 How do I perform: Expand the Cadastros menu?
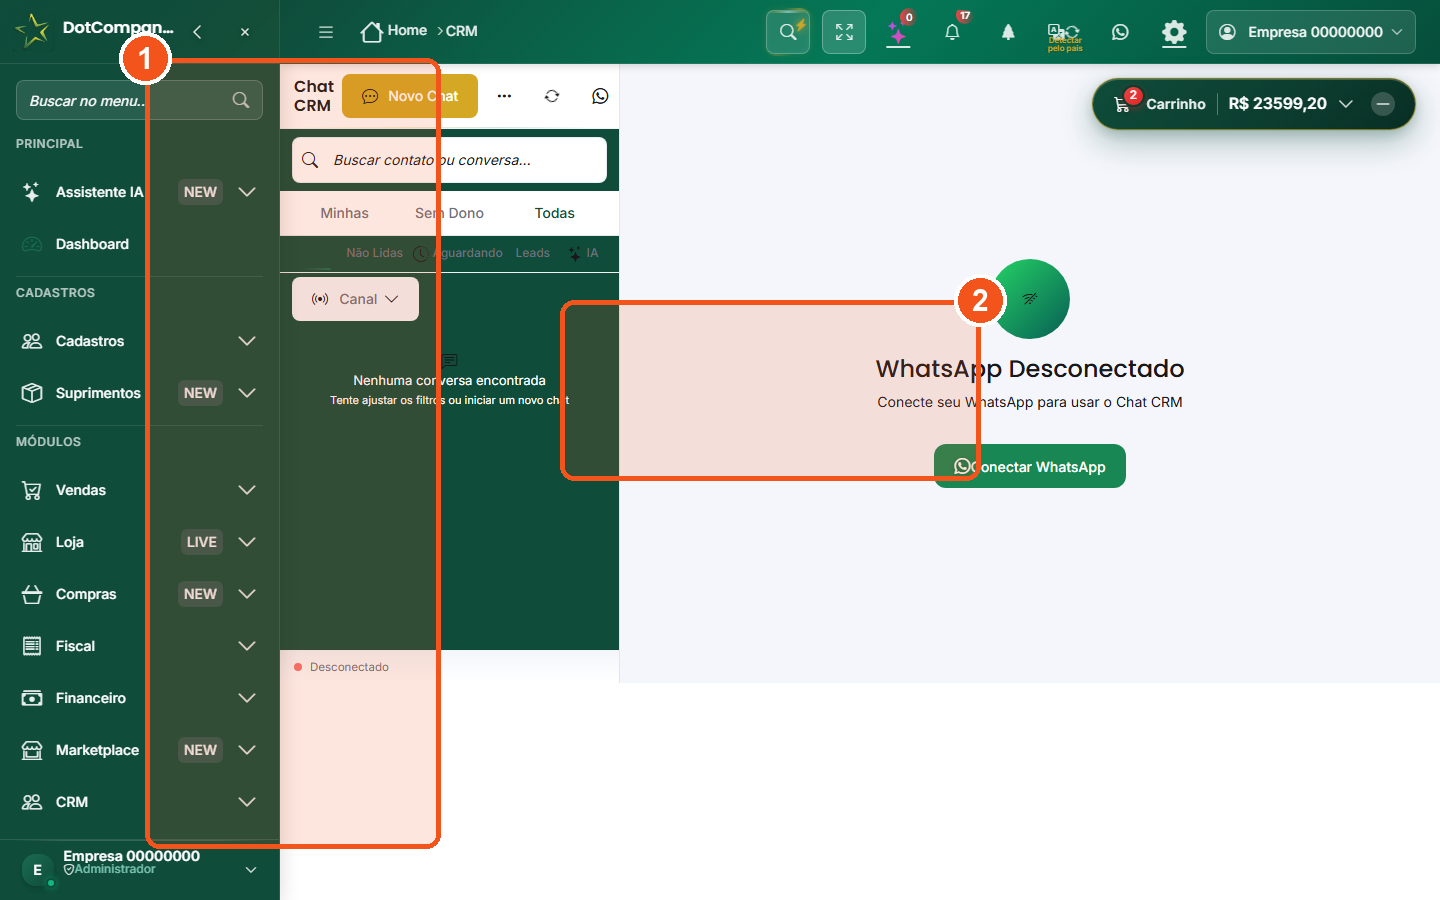[x=247, y=341]
